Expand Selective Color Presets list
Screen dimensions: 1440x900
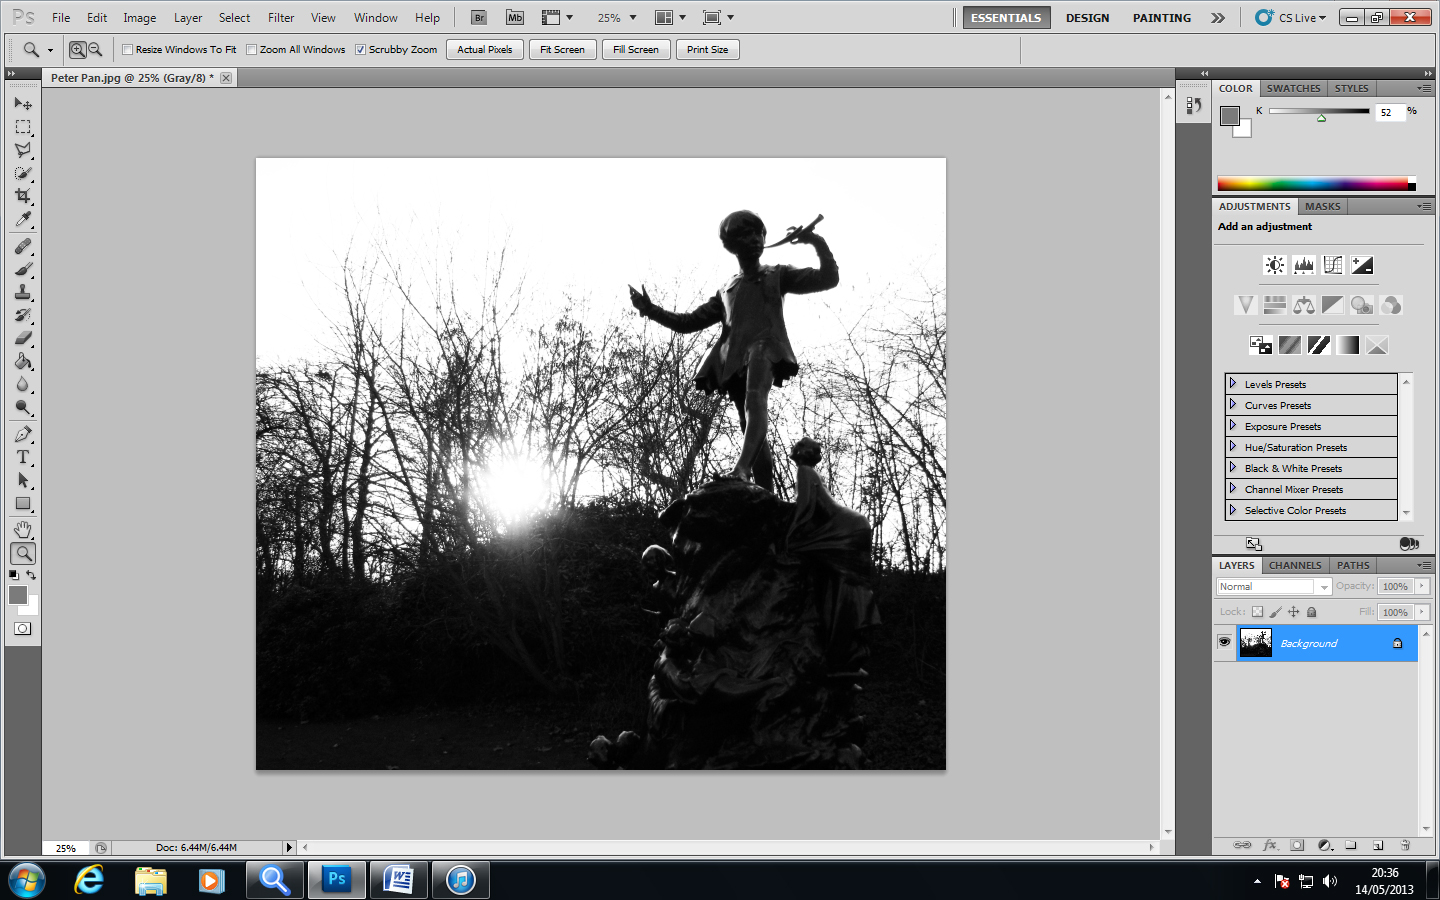coord(1233,509)
